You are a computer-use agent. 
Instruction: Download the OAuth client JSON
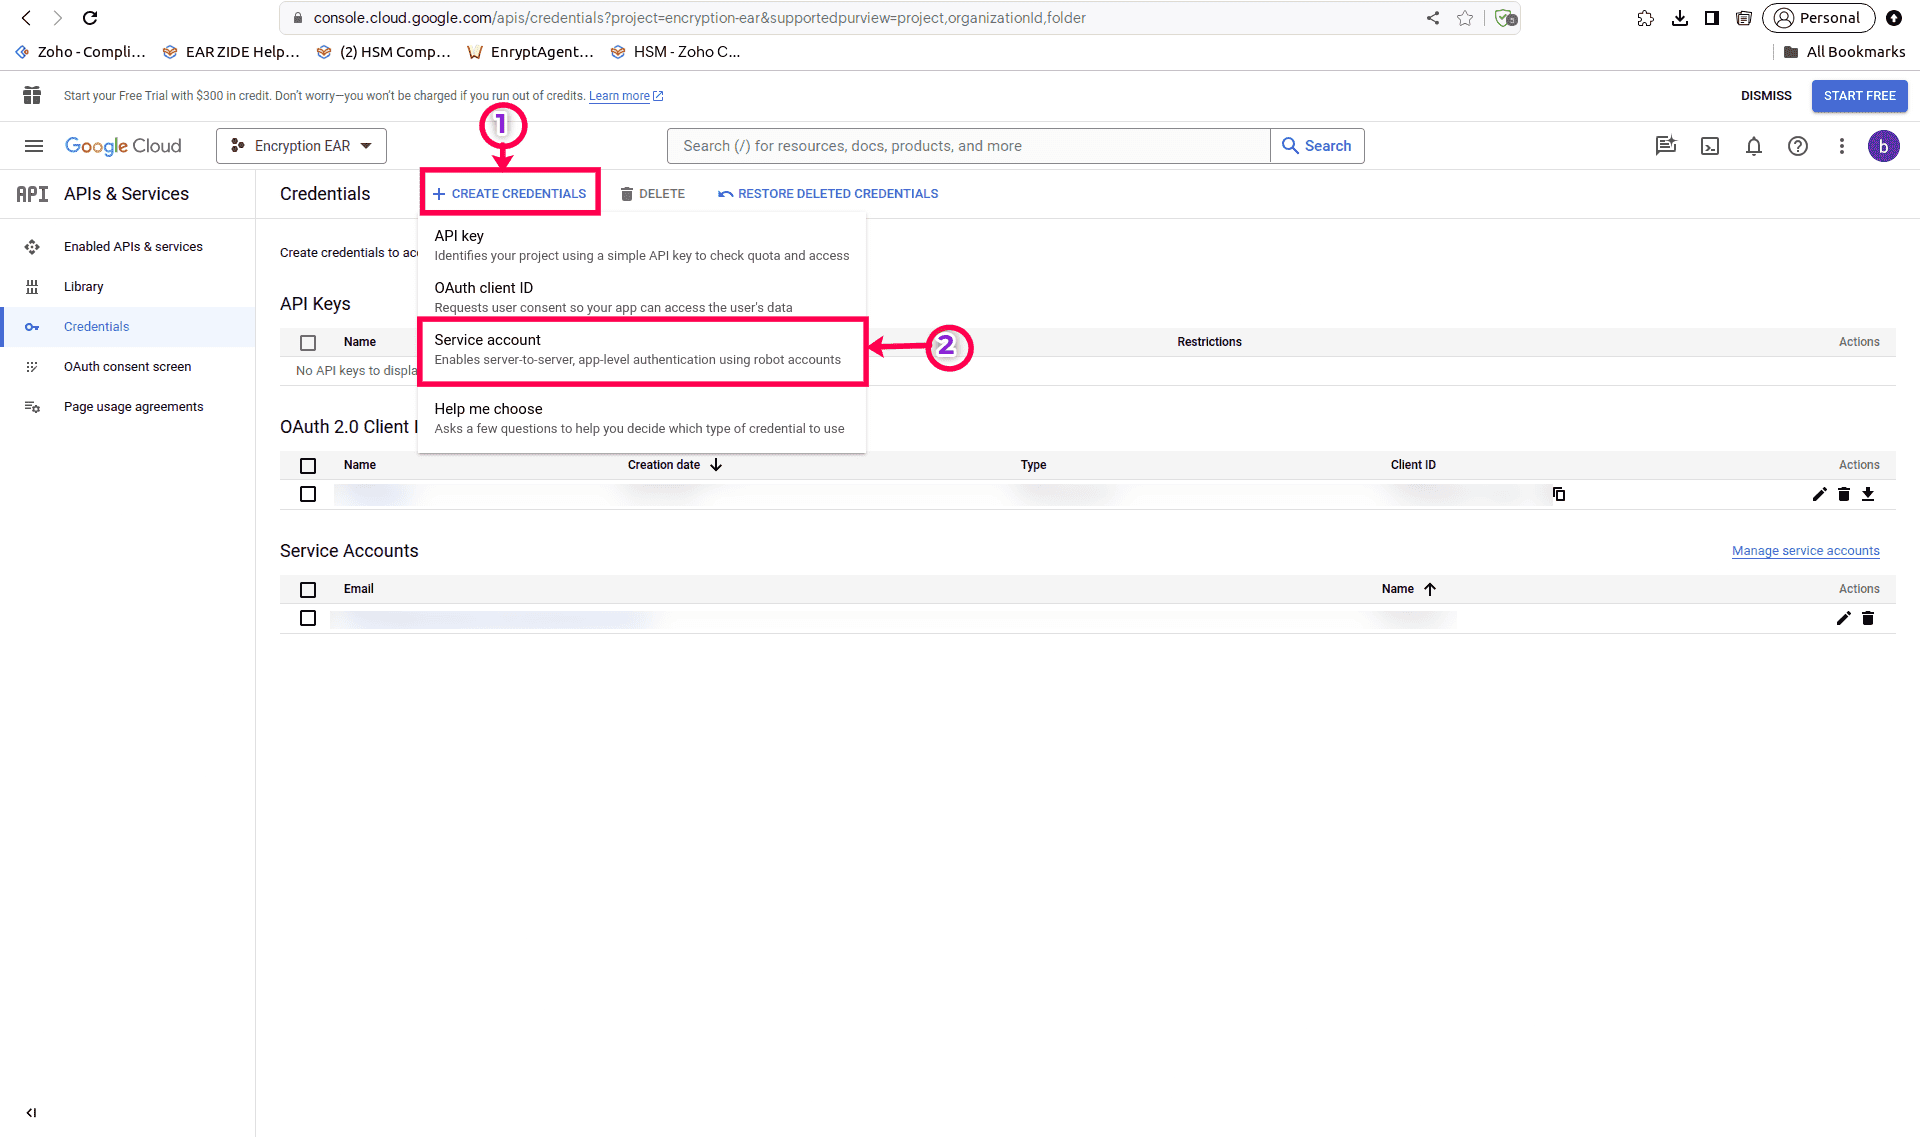tap(1868, 494)
